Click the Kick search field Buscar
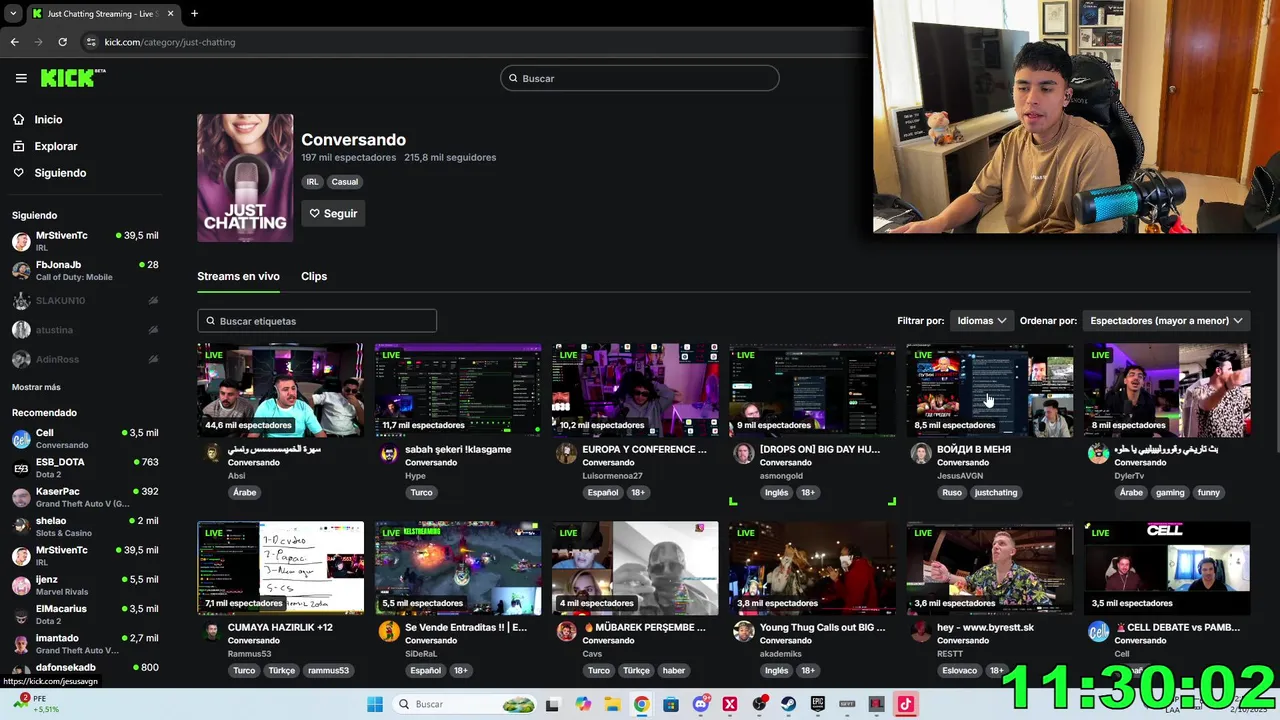This screenshot has width=1280, height=720. [640, 78]
